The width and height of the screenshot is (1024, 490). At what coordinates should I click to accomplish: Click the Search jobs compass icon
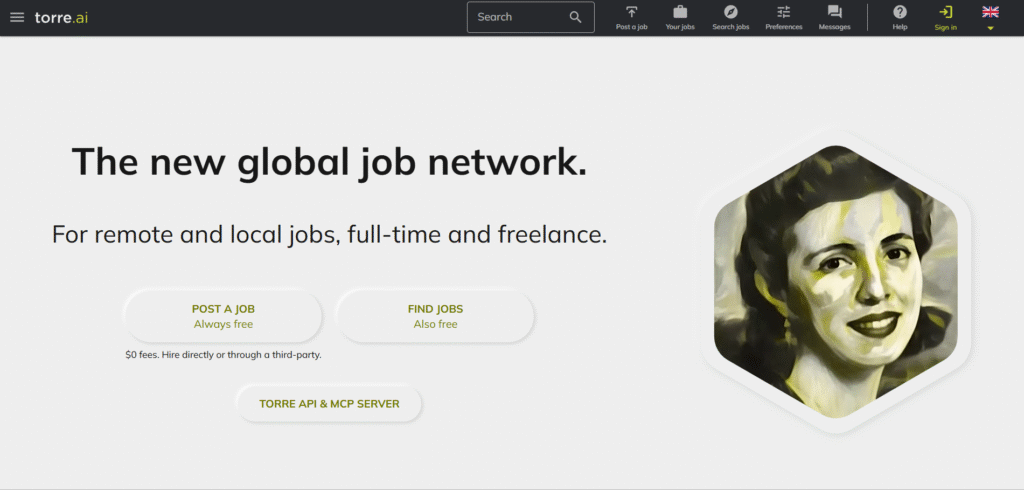(730, 12)
